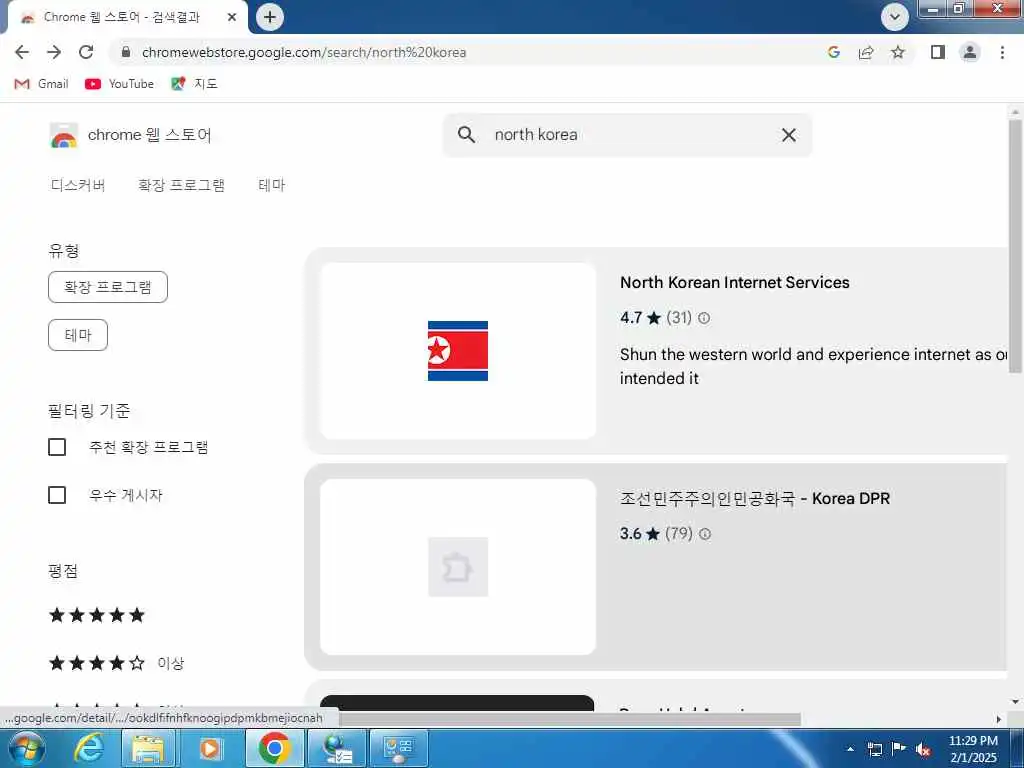The image size is (1024, 768).
Task: View site info via the lock icon
Action: tap(126, 52)
